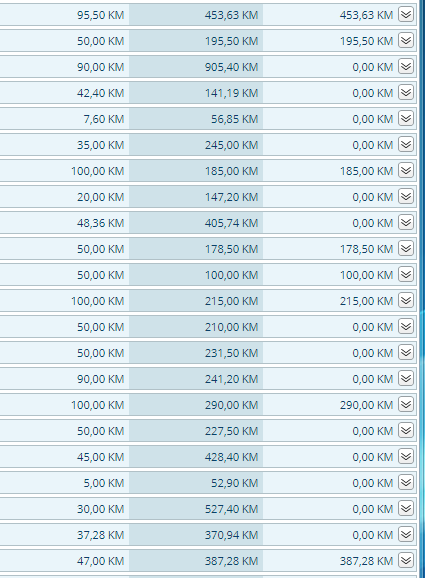Expand details of the 56,85 KM row
The height and width of the screenshot is (578, 425).
[406, 119]
